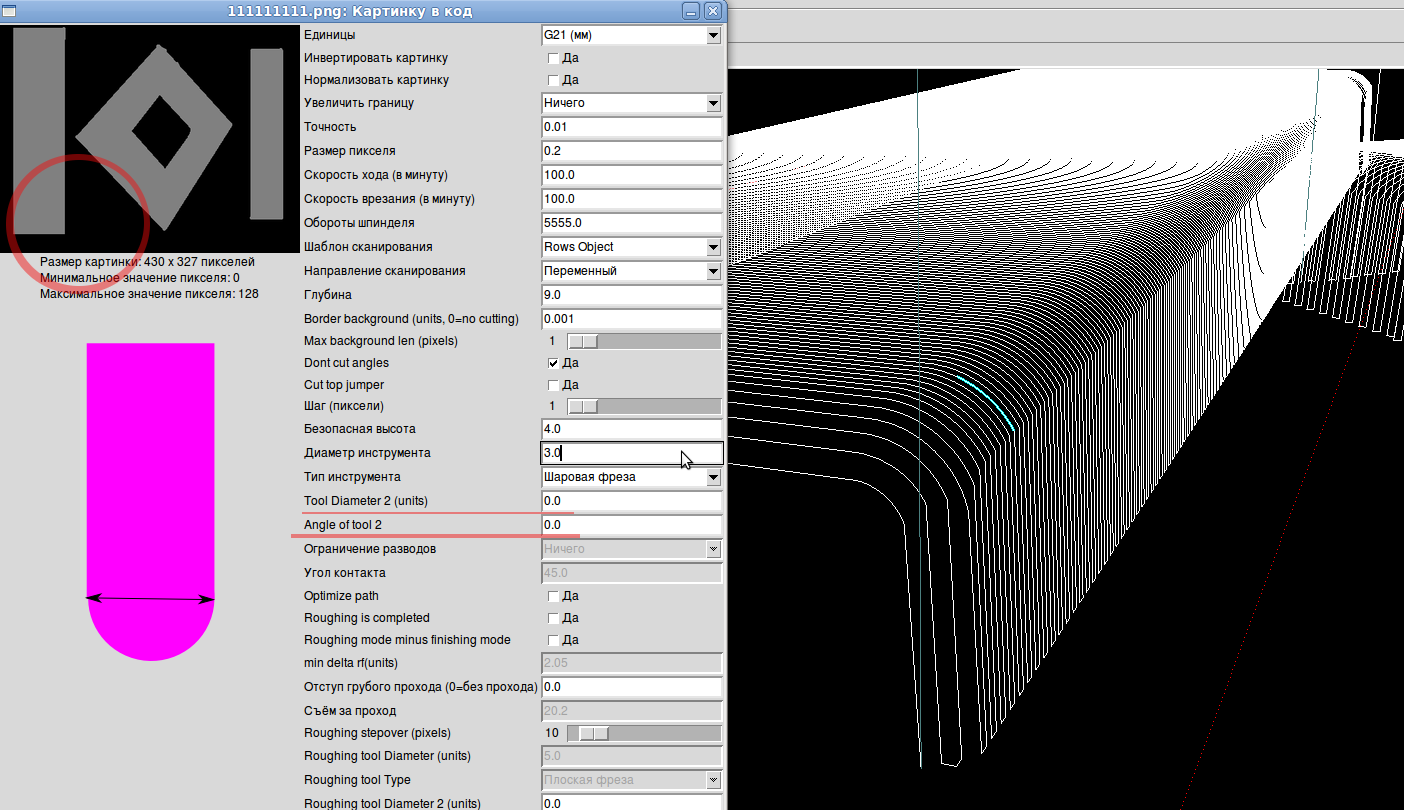Open the Шаблон сканирования dropdown

(x=631, y=247)
